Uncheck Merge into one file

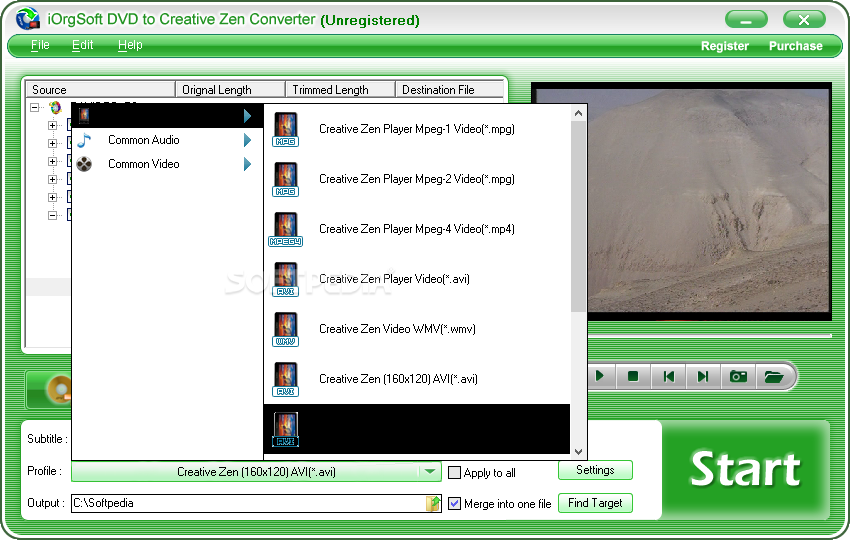[454, 504]
